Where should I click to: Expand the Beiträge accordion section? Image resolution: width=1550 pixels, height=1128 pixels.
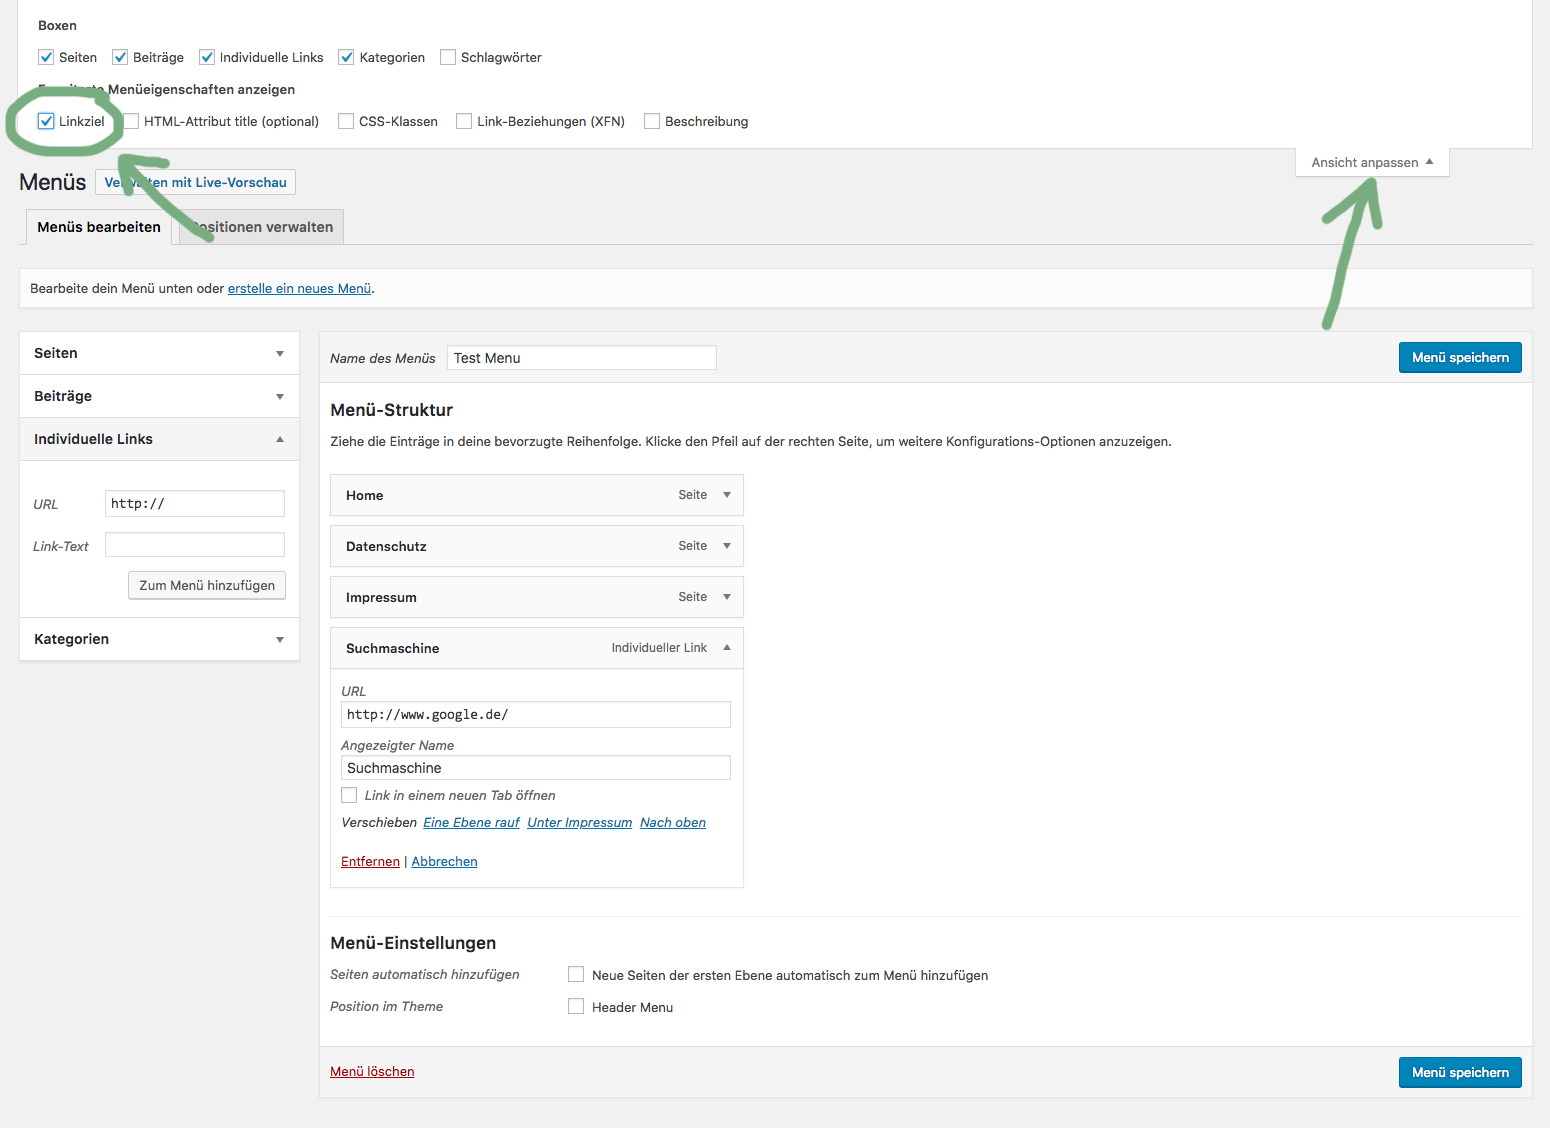(x=159, y=396)
